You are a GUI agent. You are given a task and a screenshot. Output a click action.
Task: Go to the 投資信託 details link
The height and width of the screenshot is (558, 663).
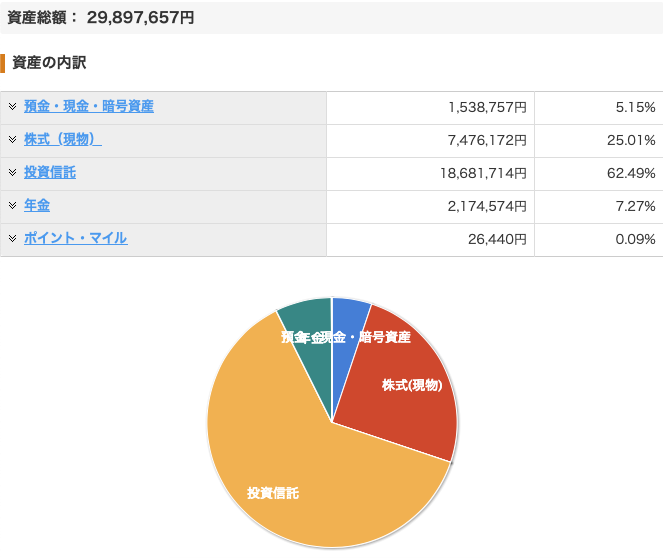[50, 173]
